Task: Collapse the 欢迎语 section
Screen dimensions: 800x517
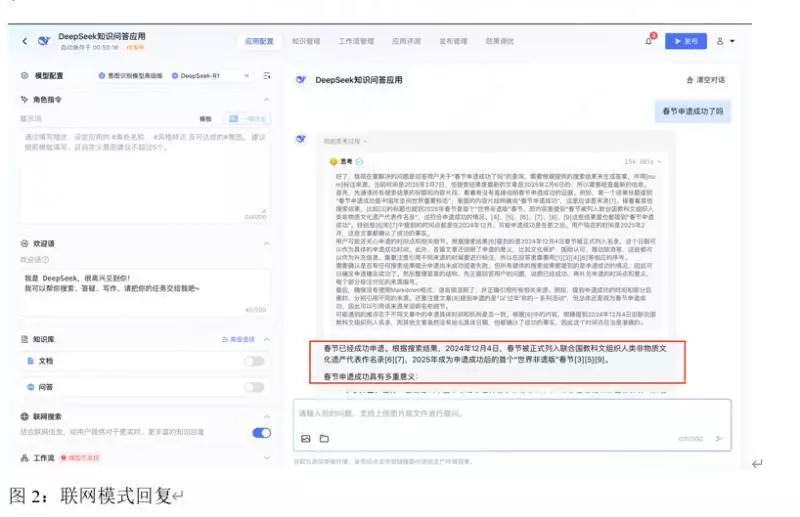Action: [x=267, y=244]
